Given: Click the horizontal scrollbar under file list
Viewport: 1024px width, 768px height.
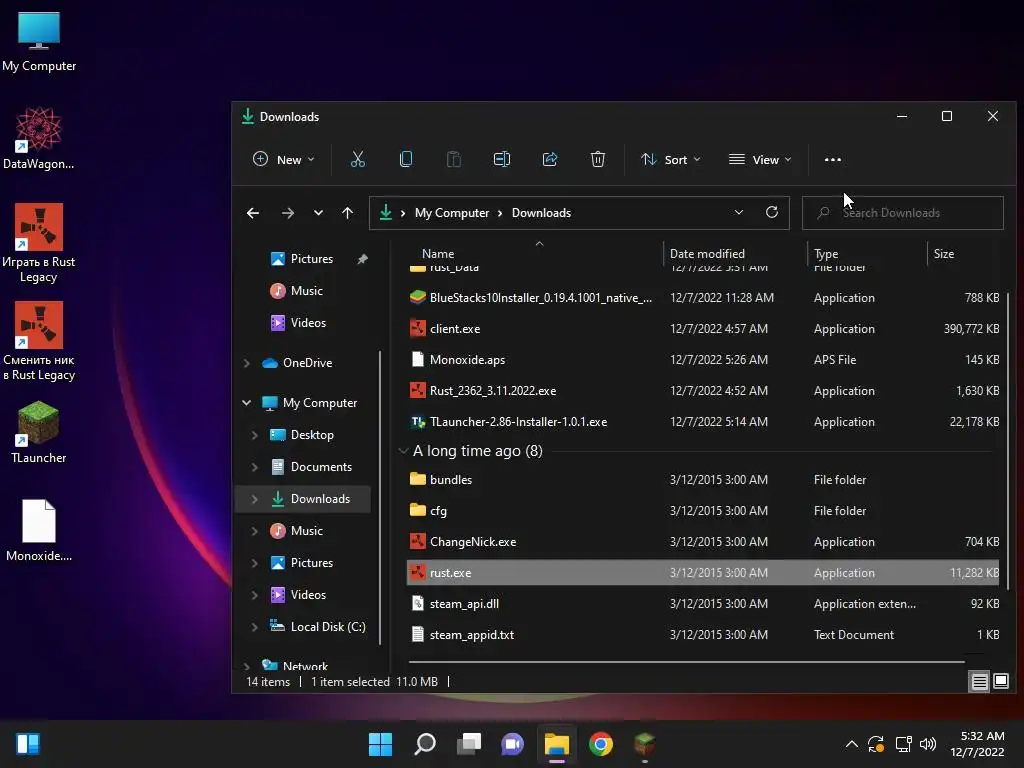Looking at the screenshot, I should [x=686, y=662].
